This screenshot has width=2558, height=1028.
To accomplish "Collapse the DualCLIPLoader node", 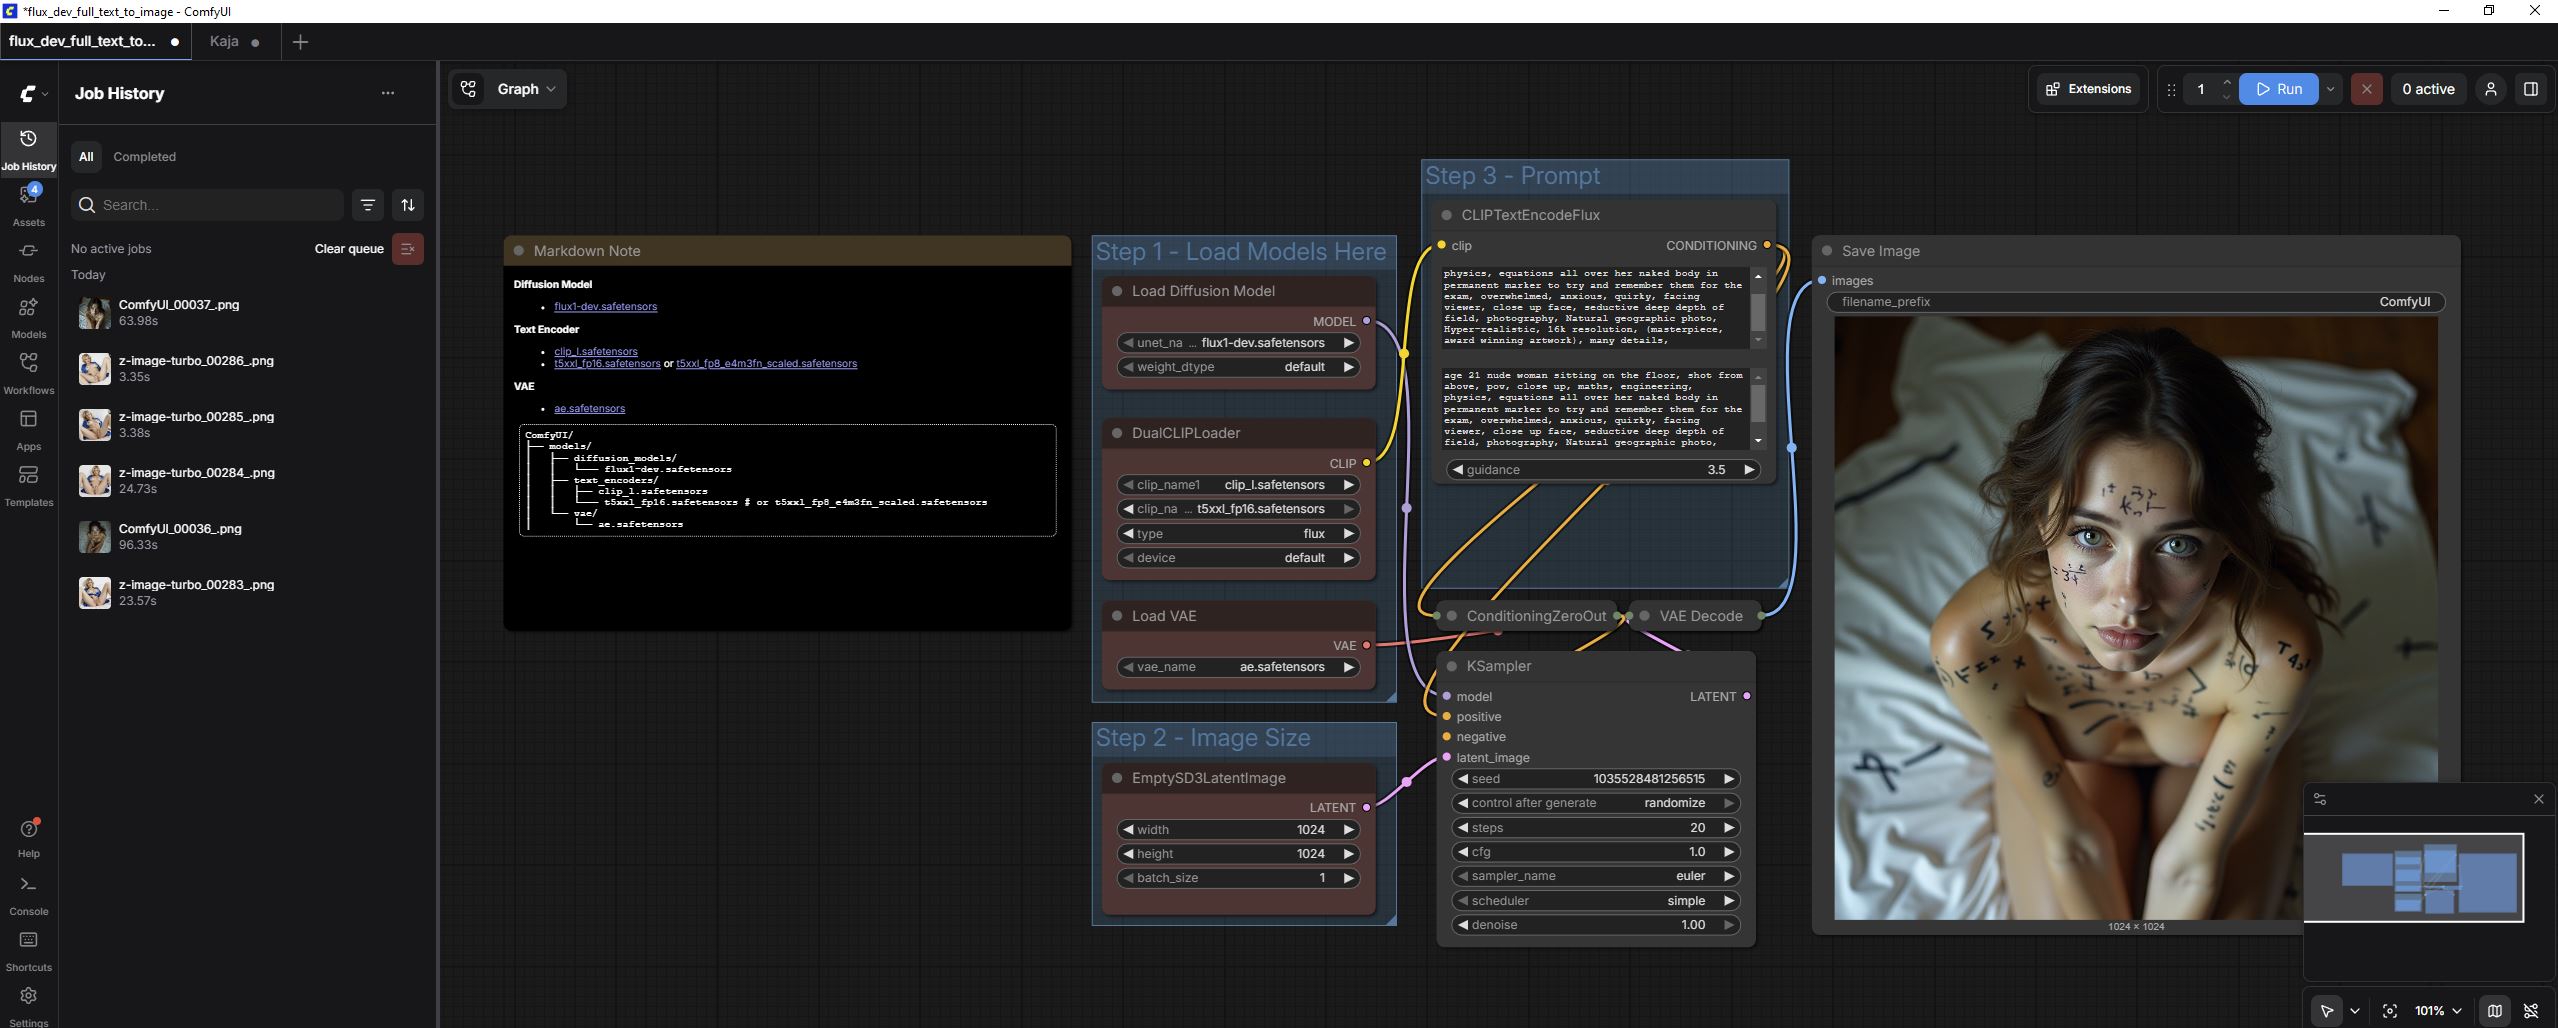I will pos(1117,433).
